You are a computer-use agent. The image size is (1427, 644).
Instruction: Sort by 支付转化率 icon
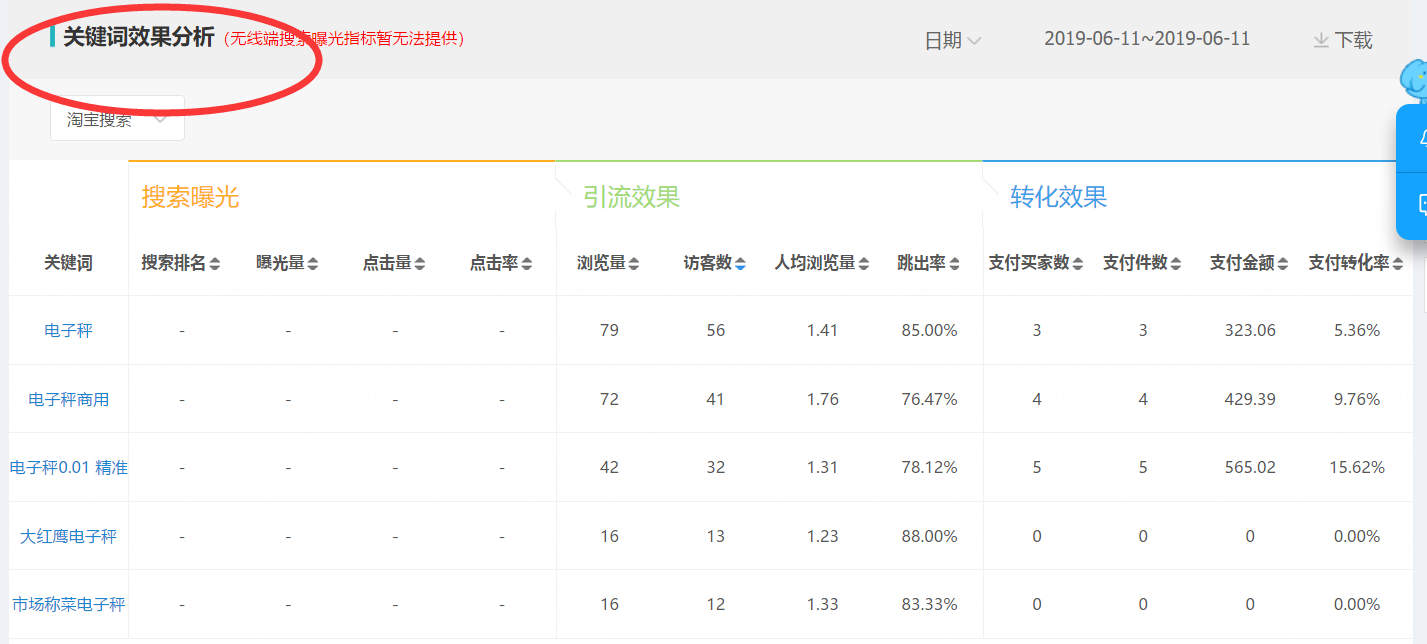pyautogui.click(x=1397, y=264)
